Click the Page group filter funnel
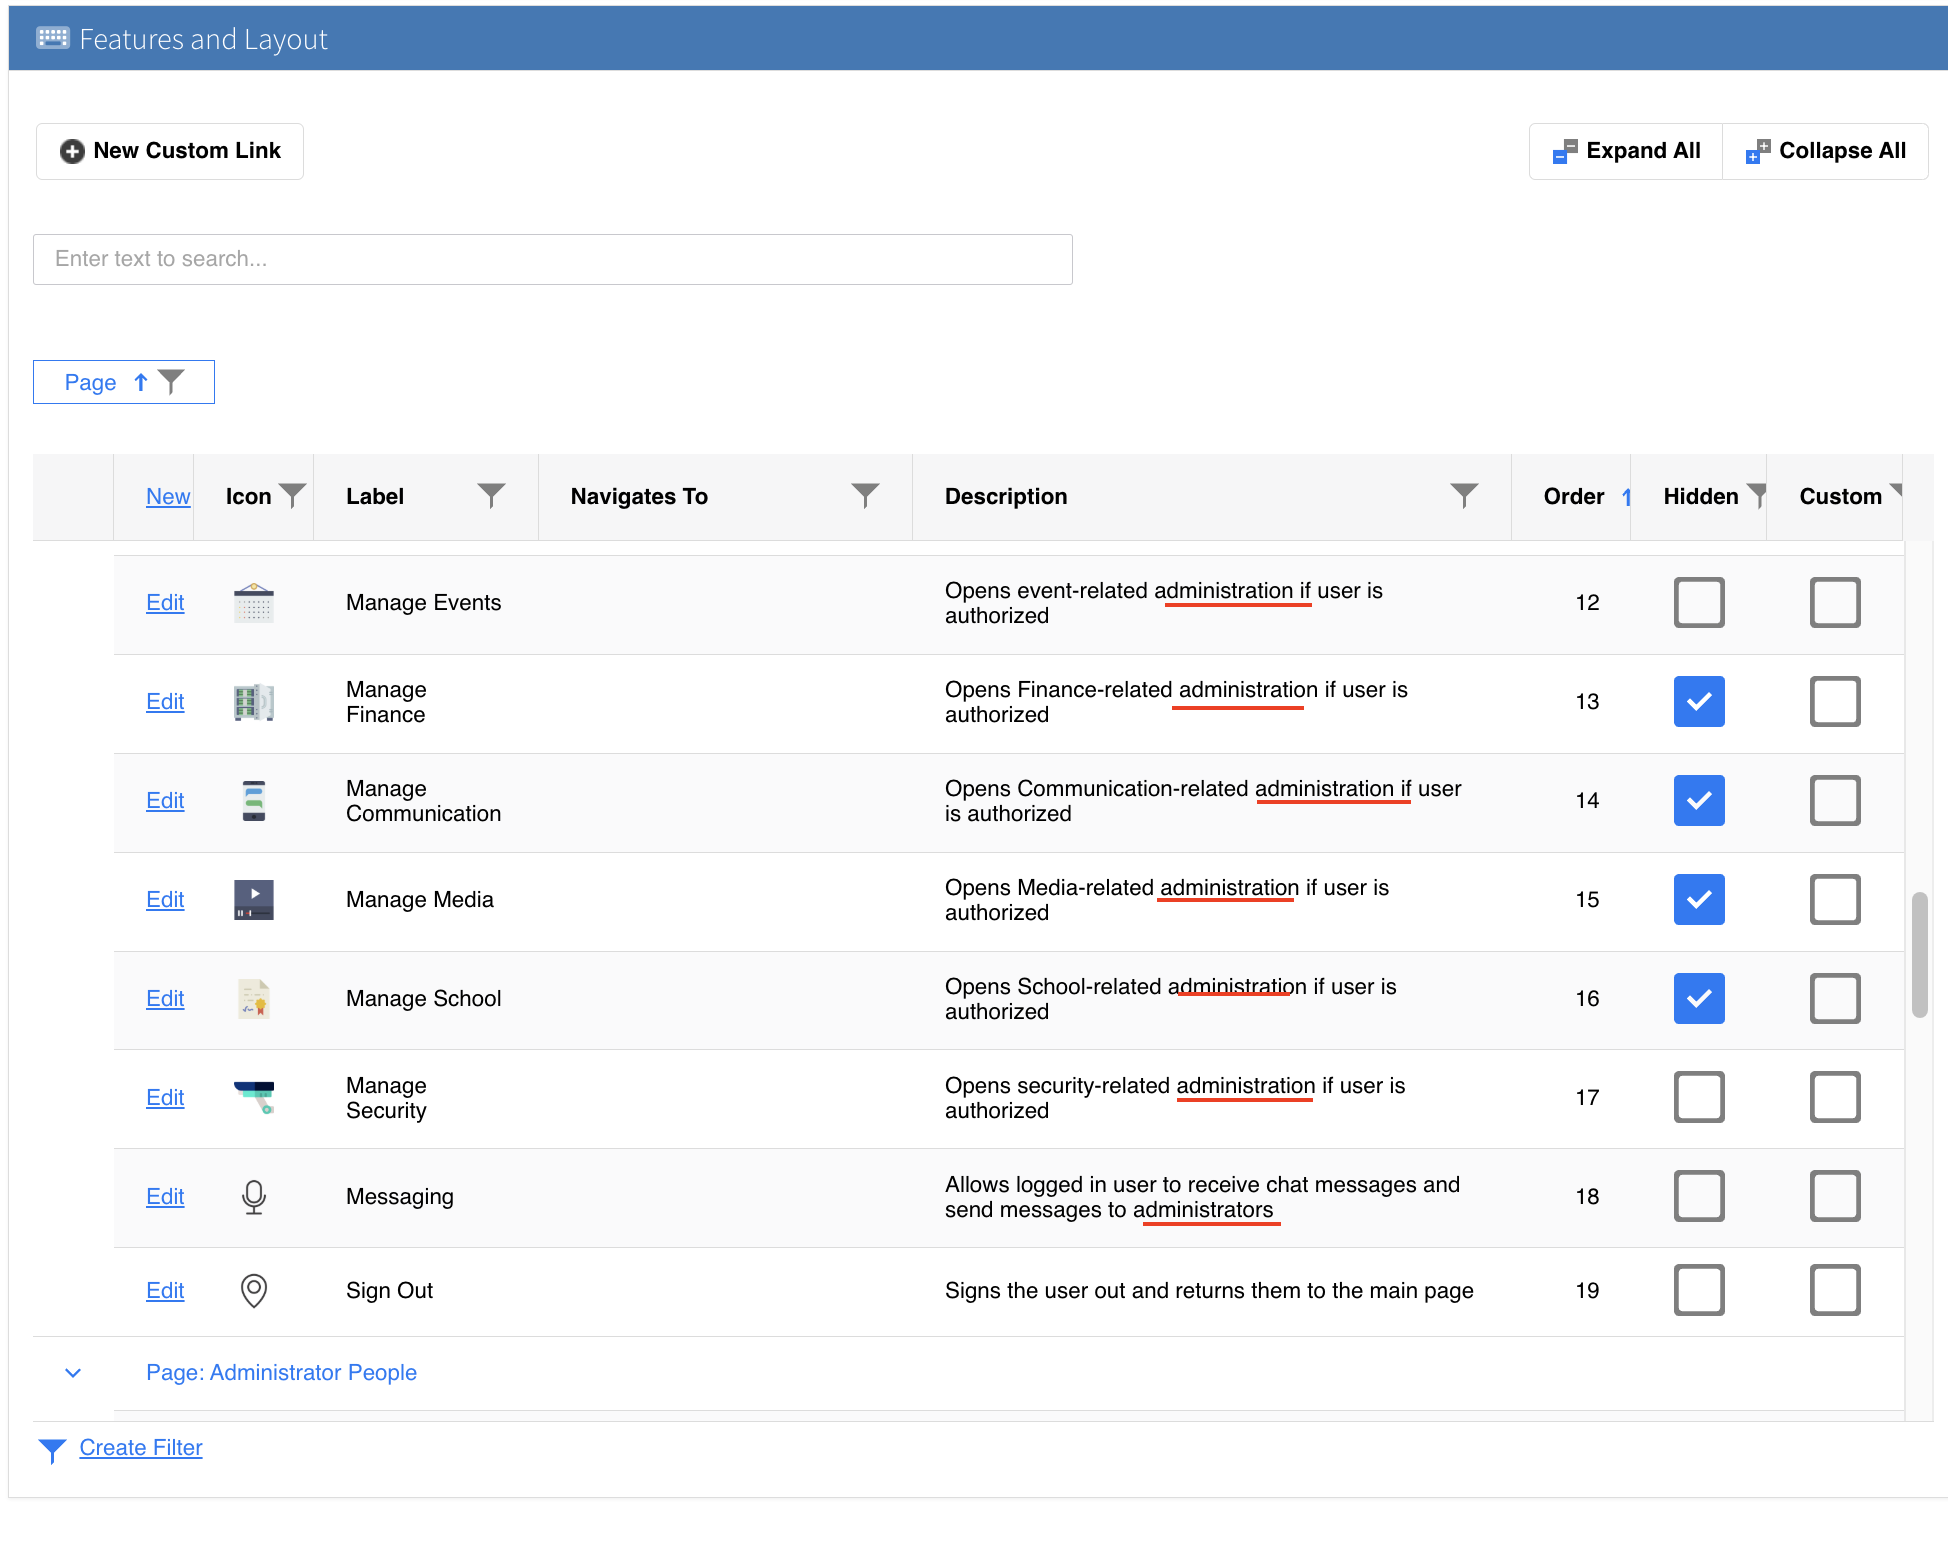1948x1542 pixels. coord(171,382)
